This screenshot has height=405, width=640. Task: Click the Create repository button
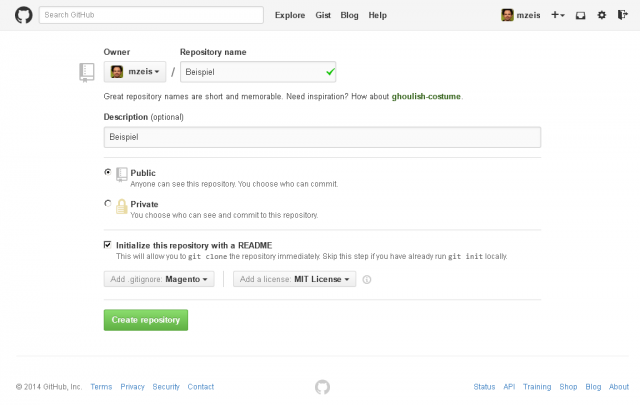[x=146, y=320]
